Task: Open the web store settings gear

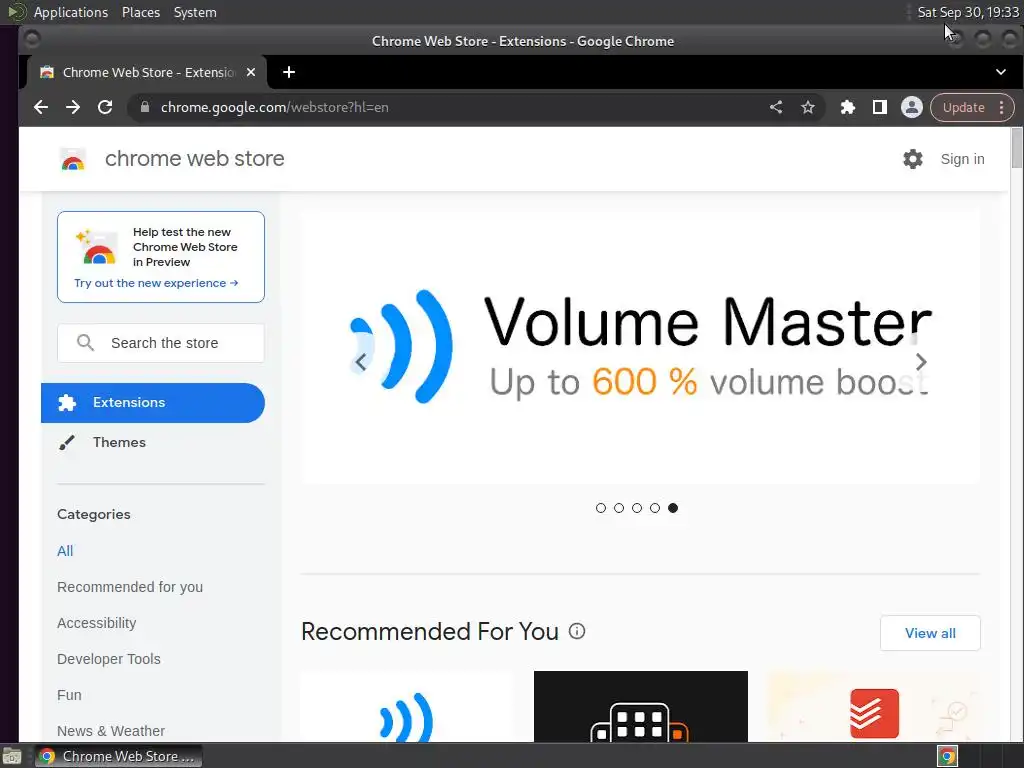Action: tap(912, 159)
